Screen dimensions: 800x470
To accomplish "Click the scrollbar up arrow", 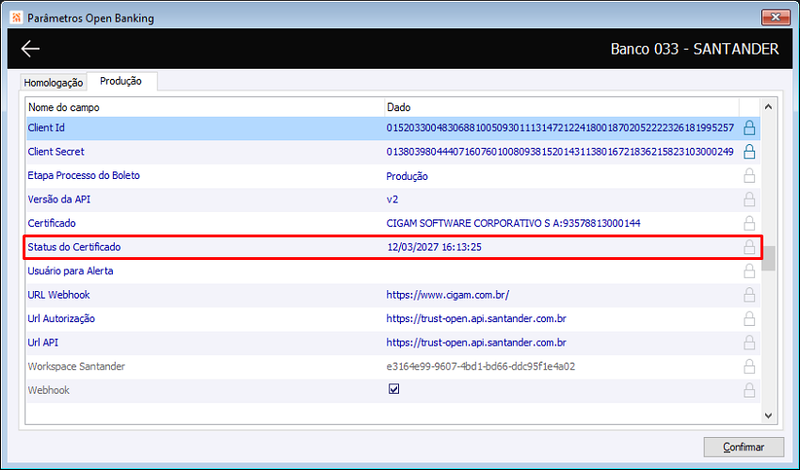I will [768, 107].
